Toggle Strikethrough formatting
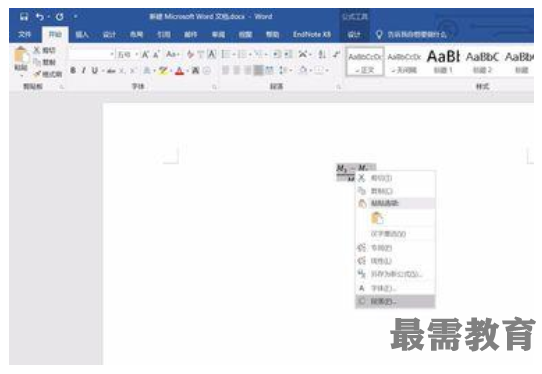The height and width of the screenshot is (374, 542). point(111,71)
